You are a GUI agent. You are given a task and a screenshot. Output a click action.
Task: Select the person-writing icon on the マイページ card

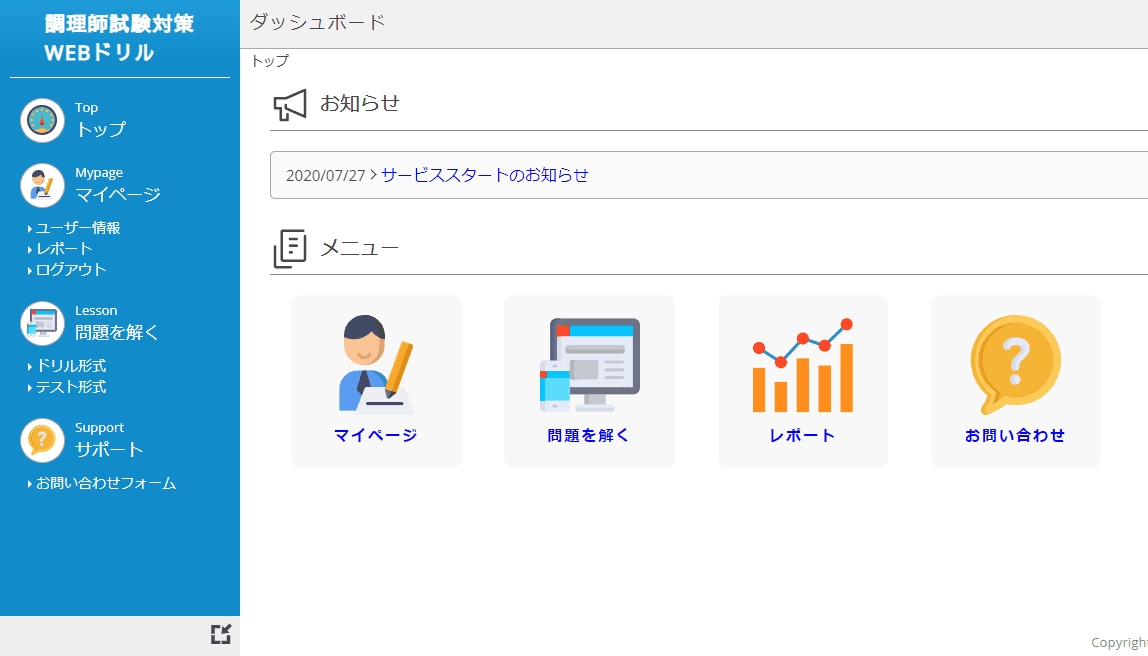(376, 363)
